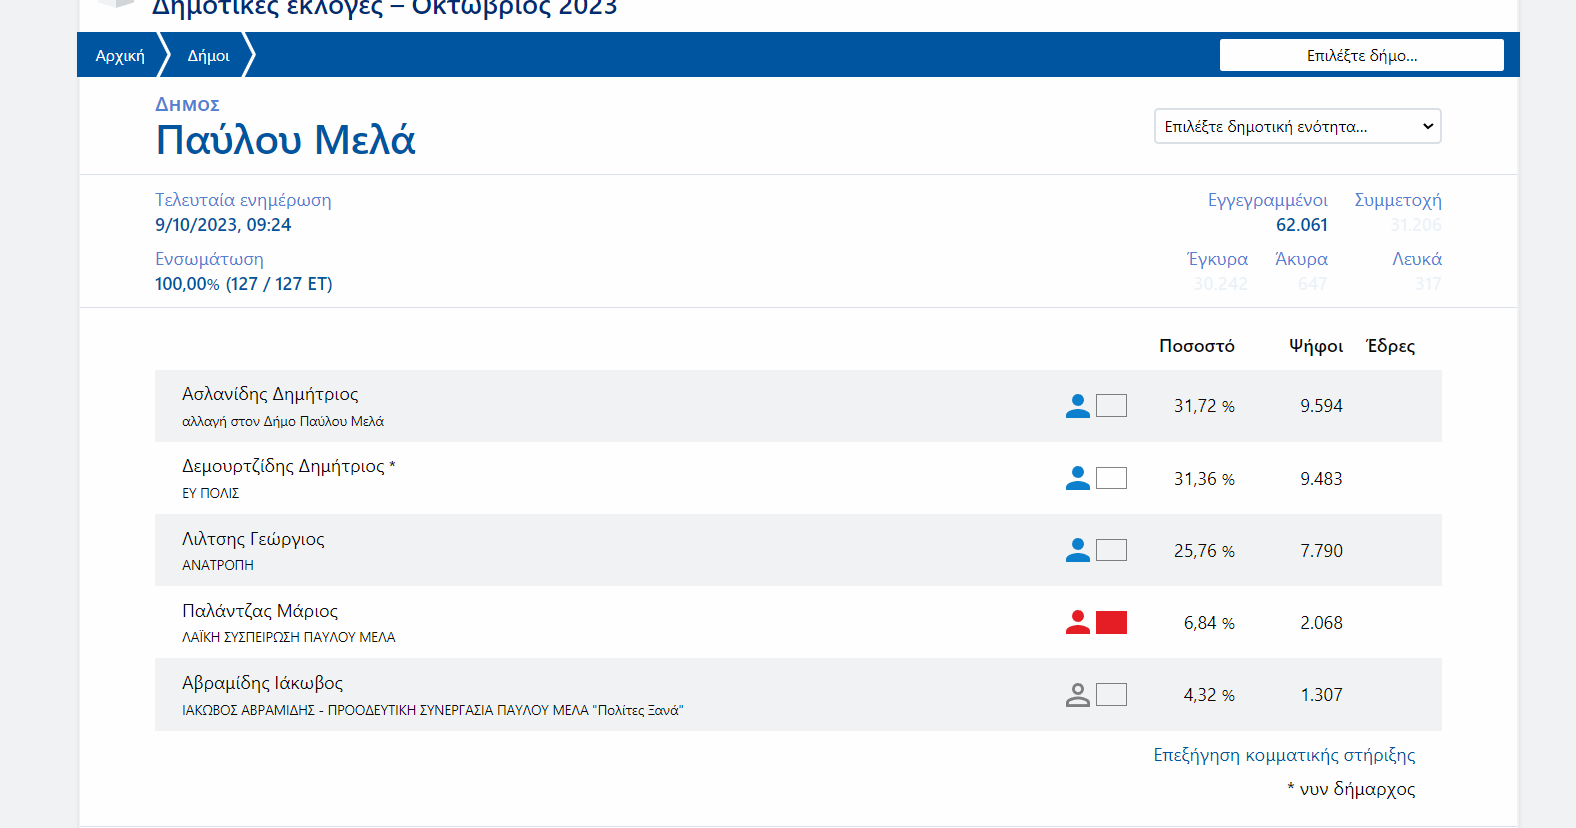Go to Αρχική in the breadcrumb

(120, 56)
